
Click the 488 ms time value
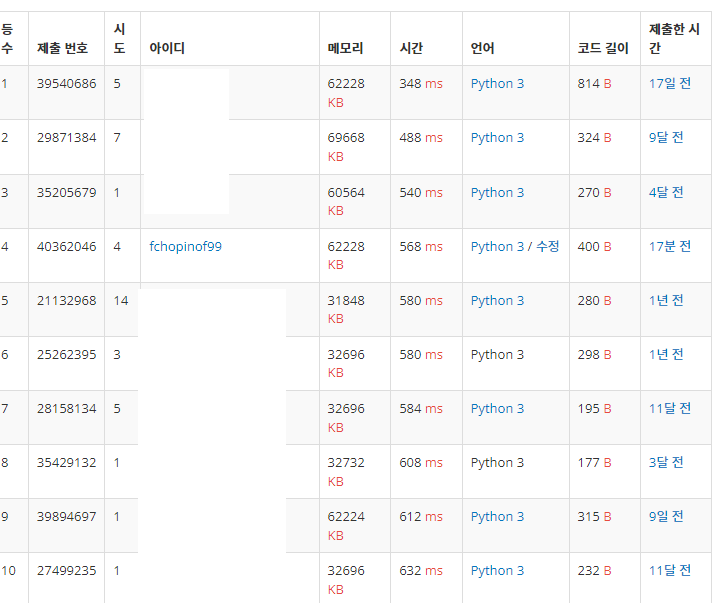421,138
